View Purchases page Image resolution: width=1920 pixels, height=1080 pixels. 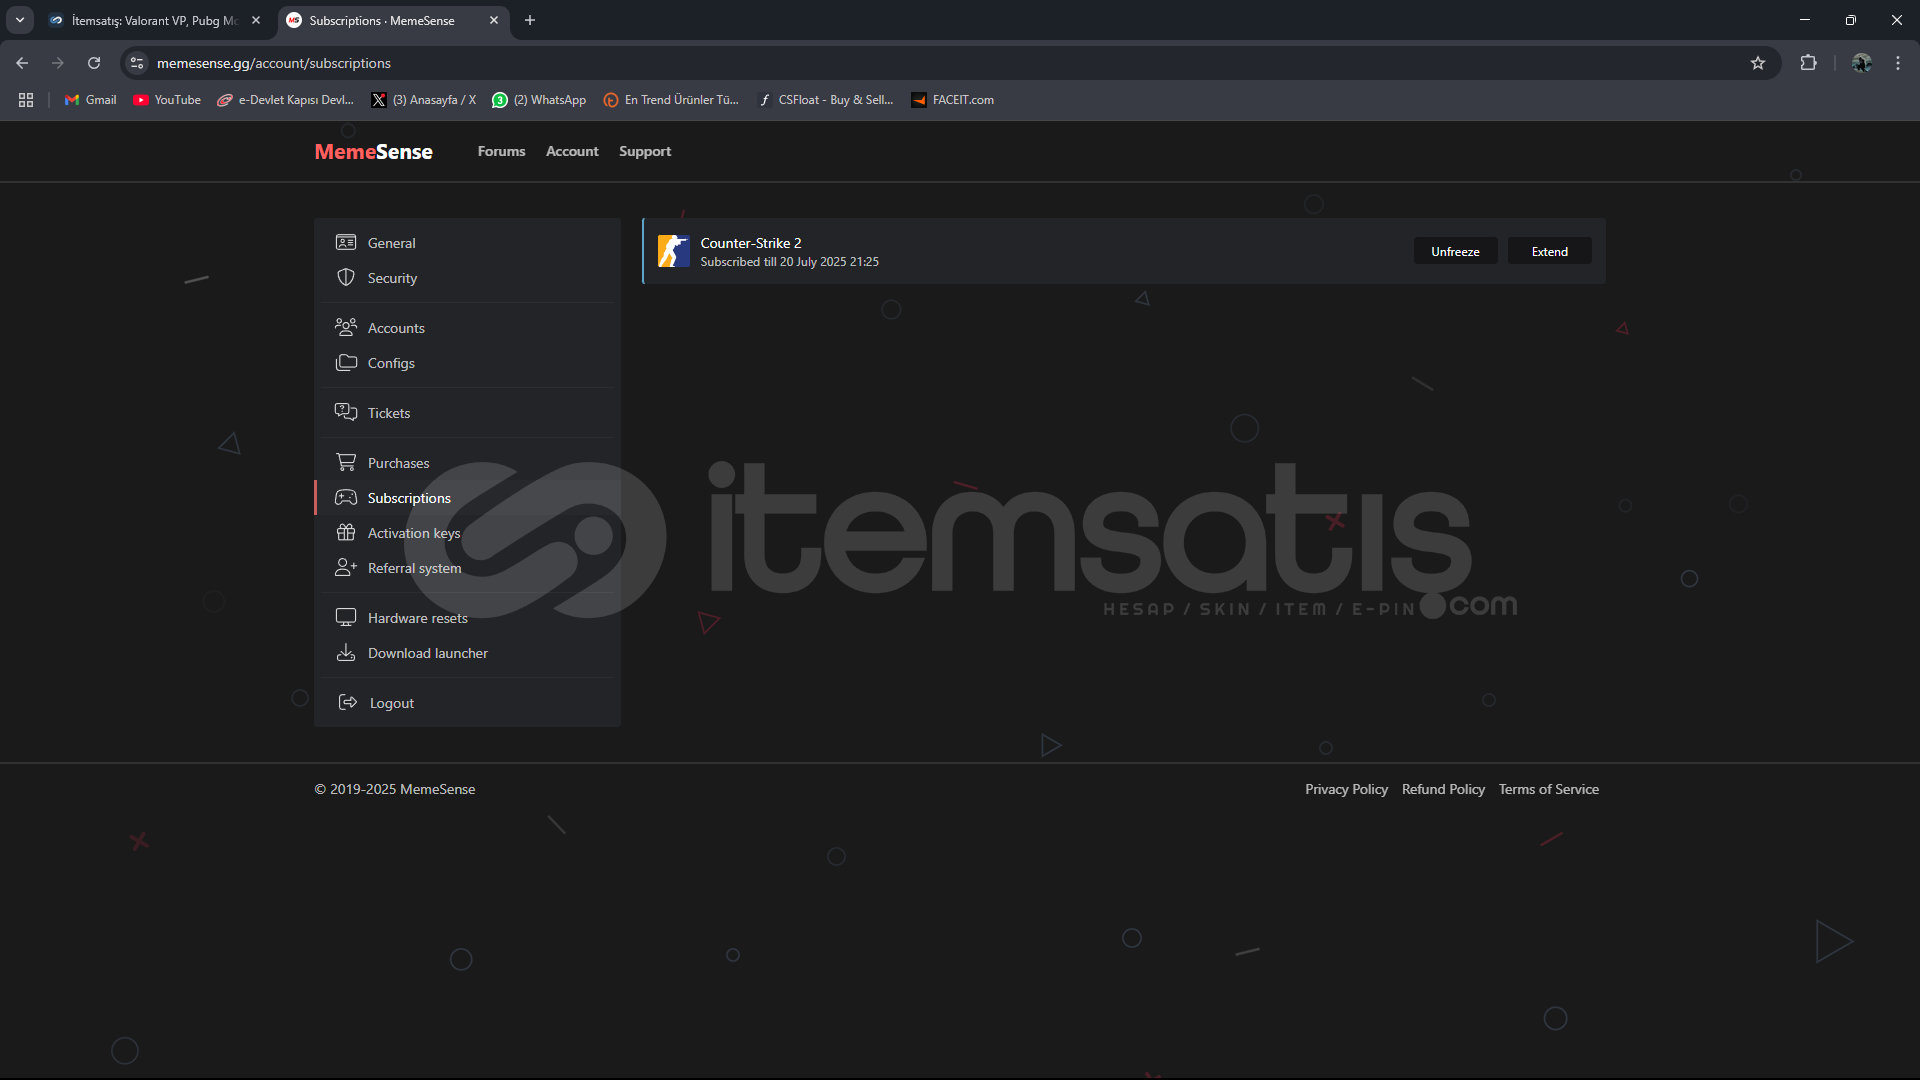pos(467,463)
